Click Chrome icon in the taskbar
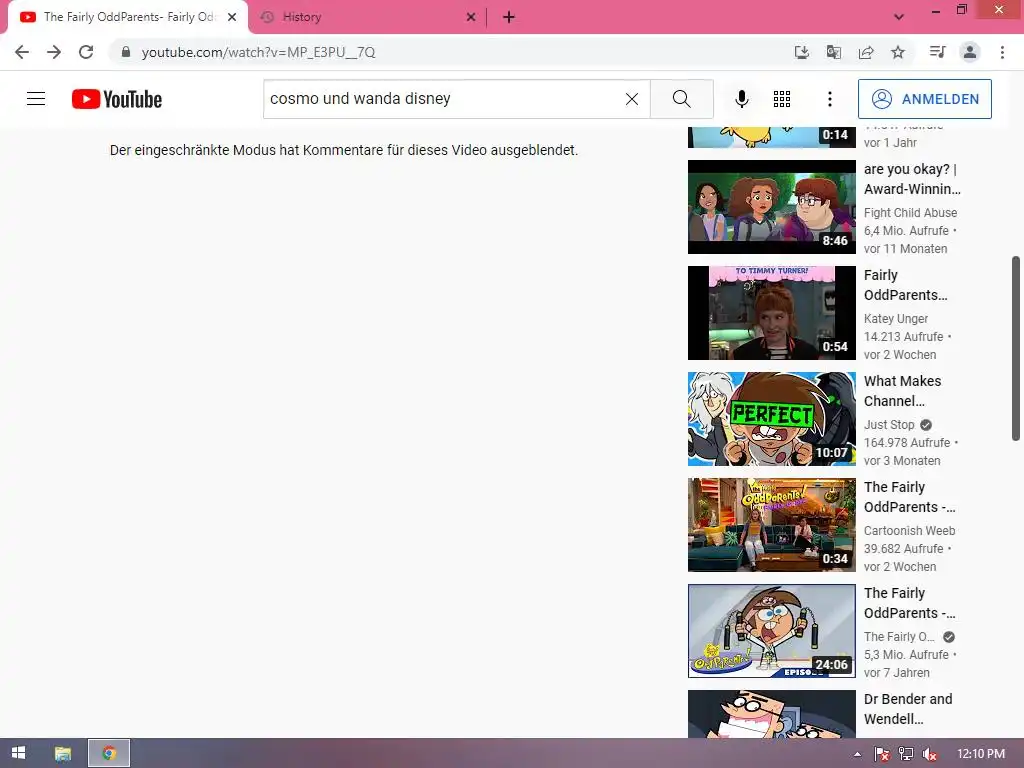The width and height of the screenshot is (1024, 768). 109,753
